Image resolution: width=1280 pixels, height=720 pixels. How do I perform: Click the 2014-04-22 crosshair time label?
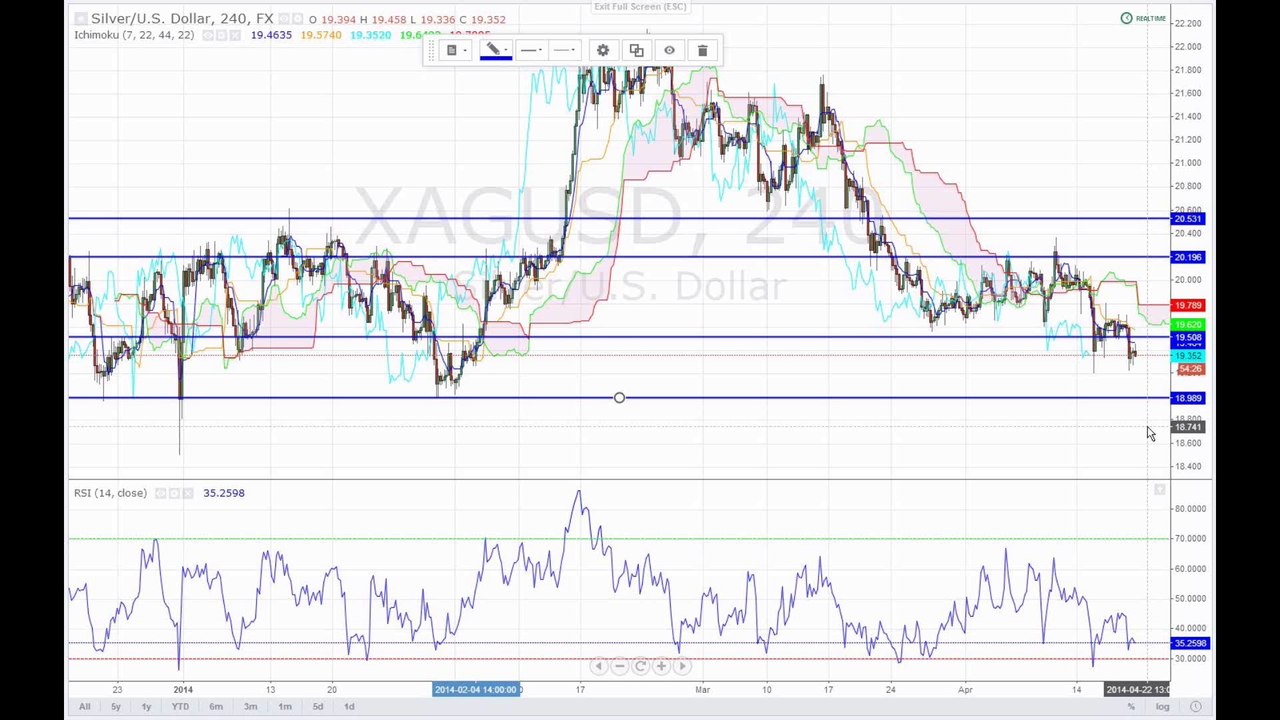click(x=1137, y=689)
